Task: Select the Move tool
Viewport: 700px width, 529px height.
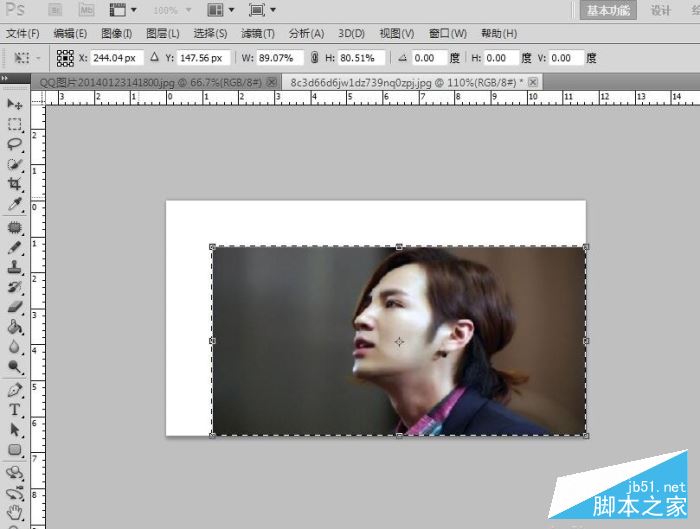Action: coord(15,104)
